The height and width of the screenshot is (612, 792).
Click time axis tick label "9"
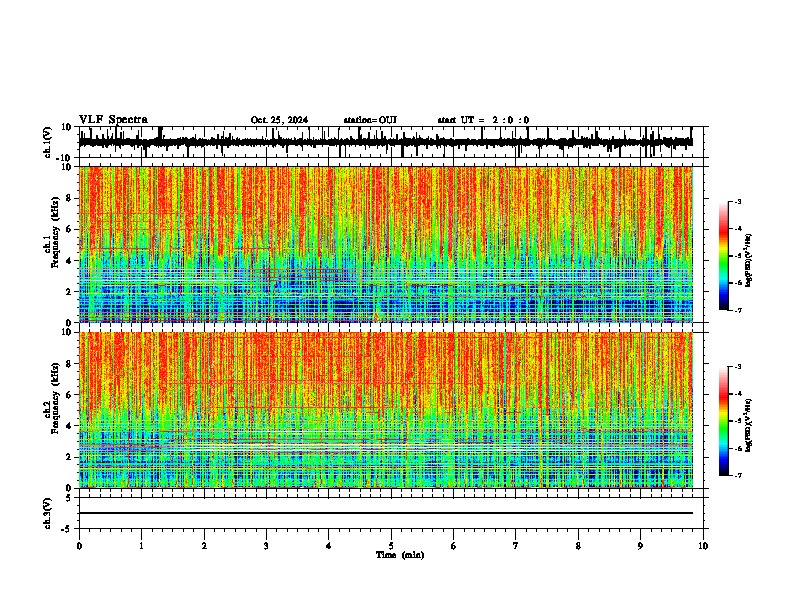point(640,546)
